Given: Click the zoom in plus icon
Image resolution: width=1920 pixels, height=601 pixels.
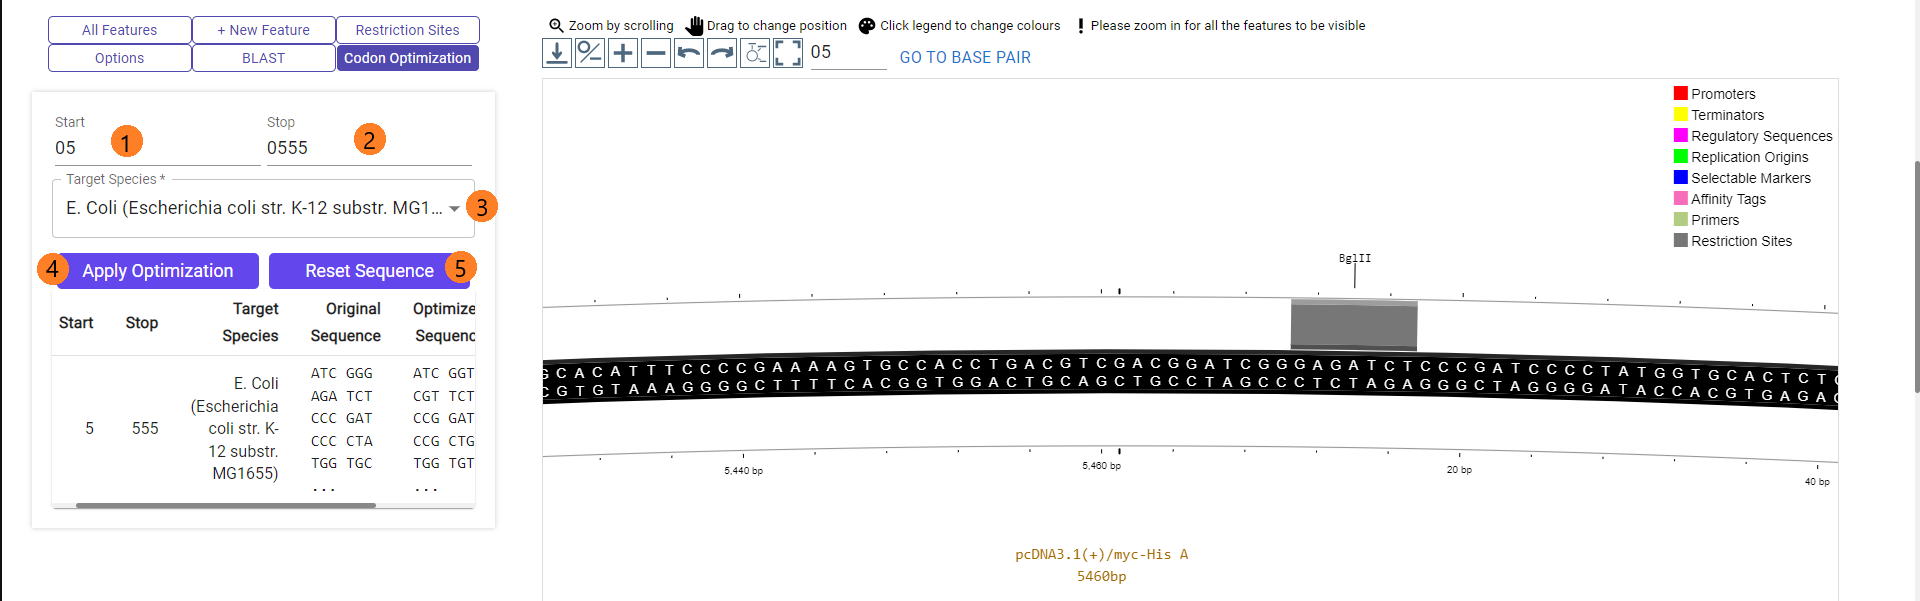Looking at the screenshot, I should coord(622,53).
